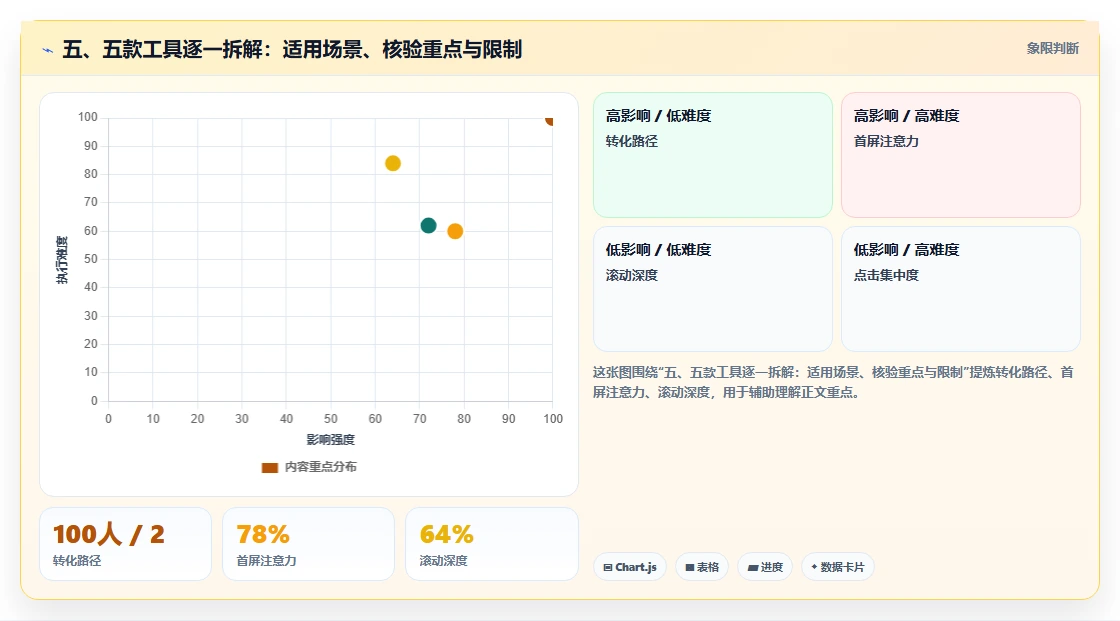Click the 滚动深度 text in quadrant card

(x=631, y=275)
